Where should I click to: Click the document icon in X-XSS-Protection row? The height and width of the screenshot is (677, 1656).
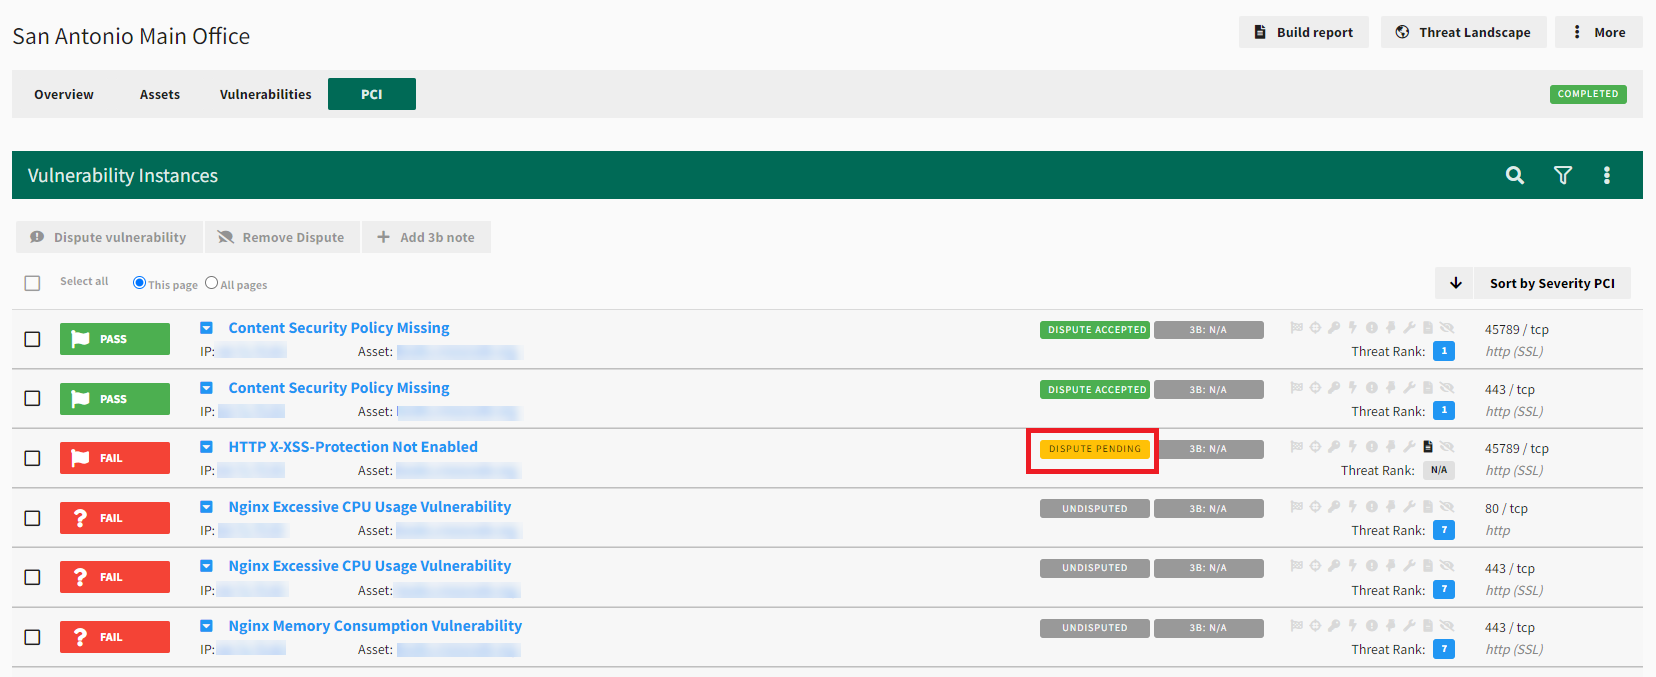tap(1428, 447)
